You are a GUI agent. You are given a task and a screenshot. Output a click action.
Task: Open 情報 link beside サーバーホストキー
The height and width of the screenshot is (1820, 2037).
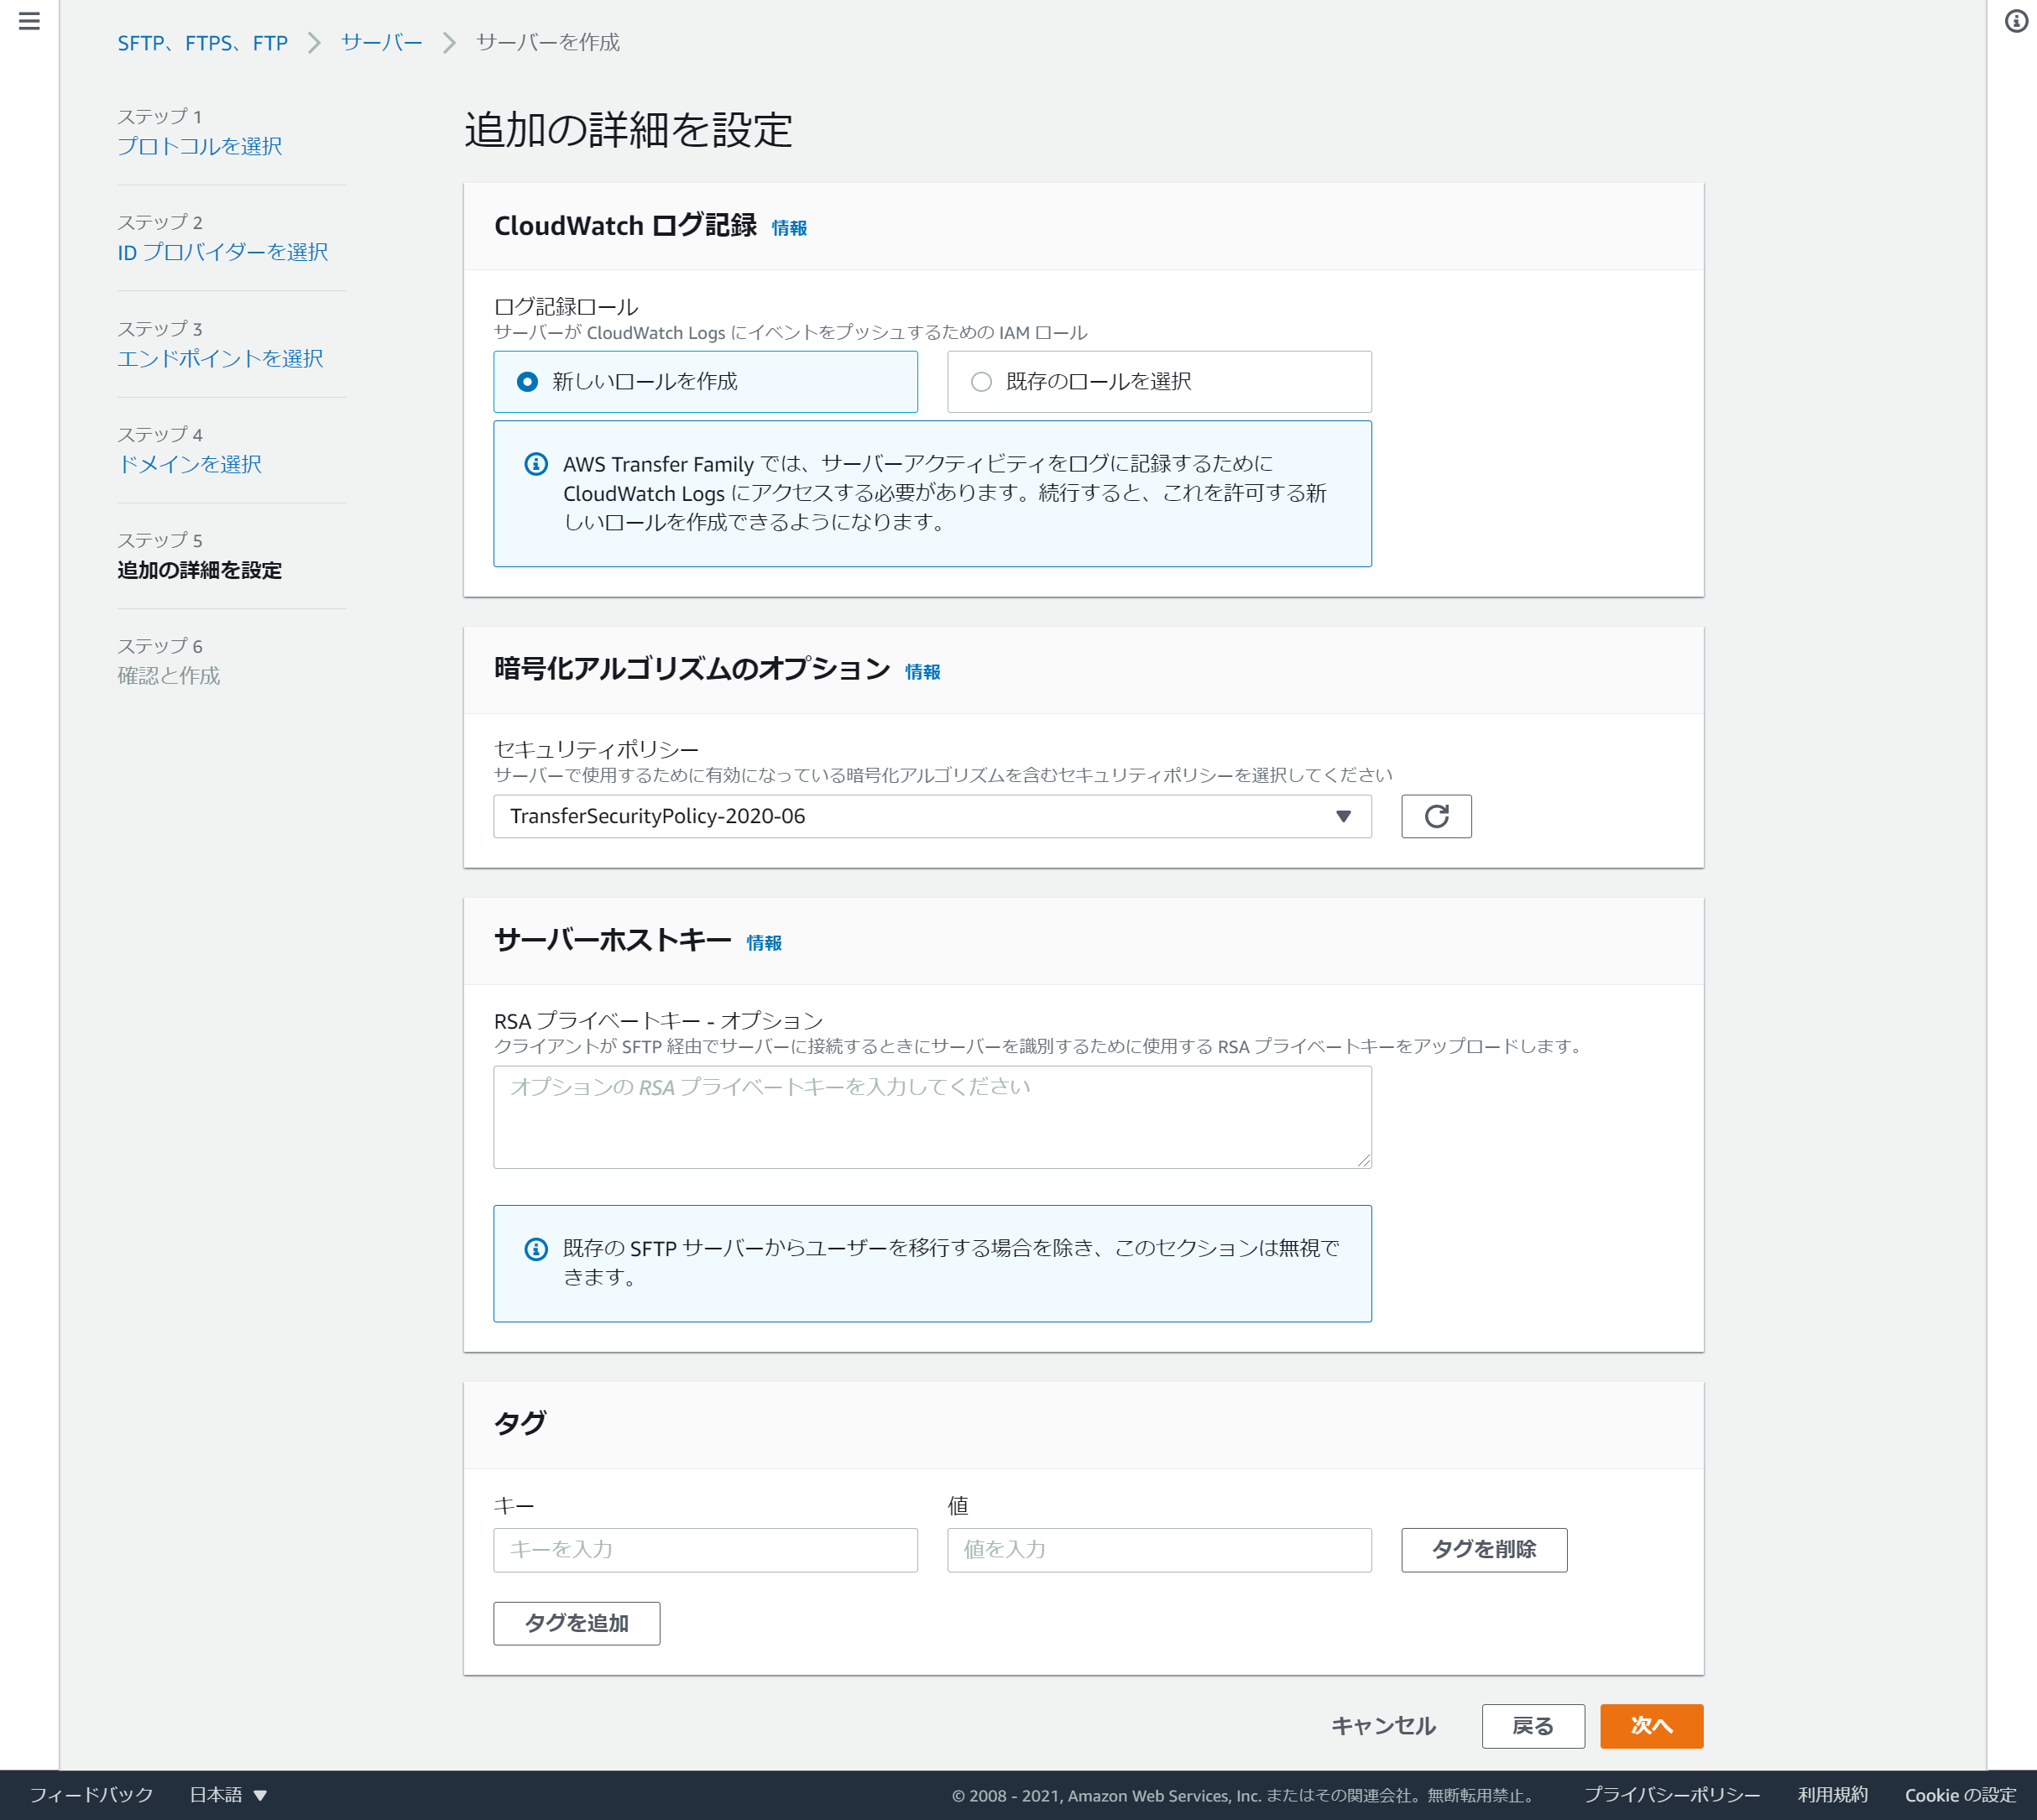763,943
